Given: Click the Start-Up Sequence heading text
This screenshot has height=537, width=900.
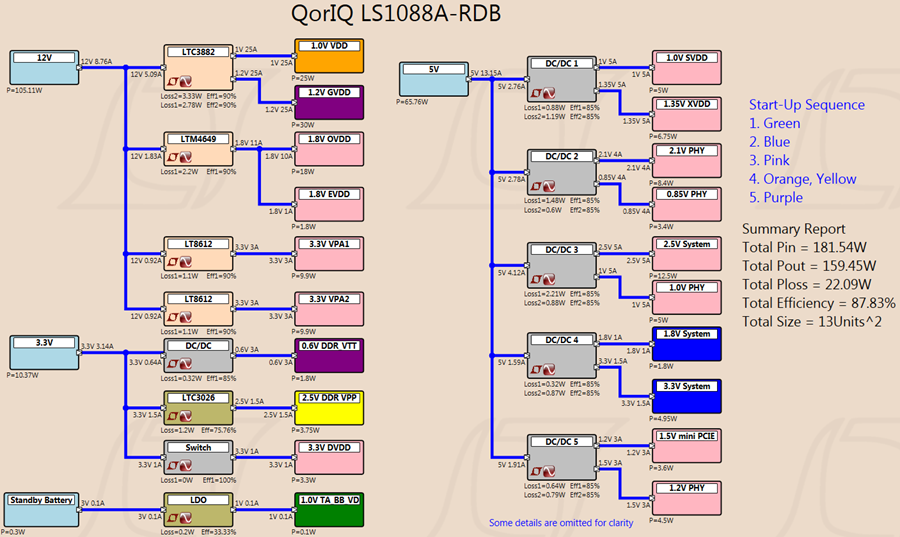Looking at the screenshot, I should click(x=806, y=104).
